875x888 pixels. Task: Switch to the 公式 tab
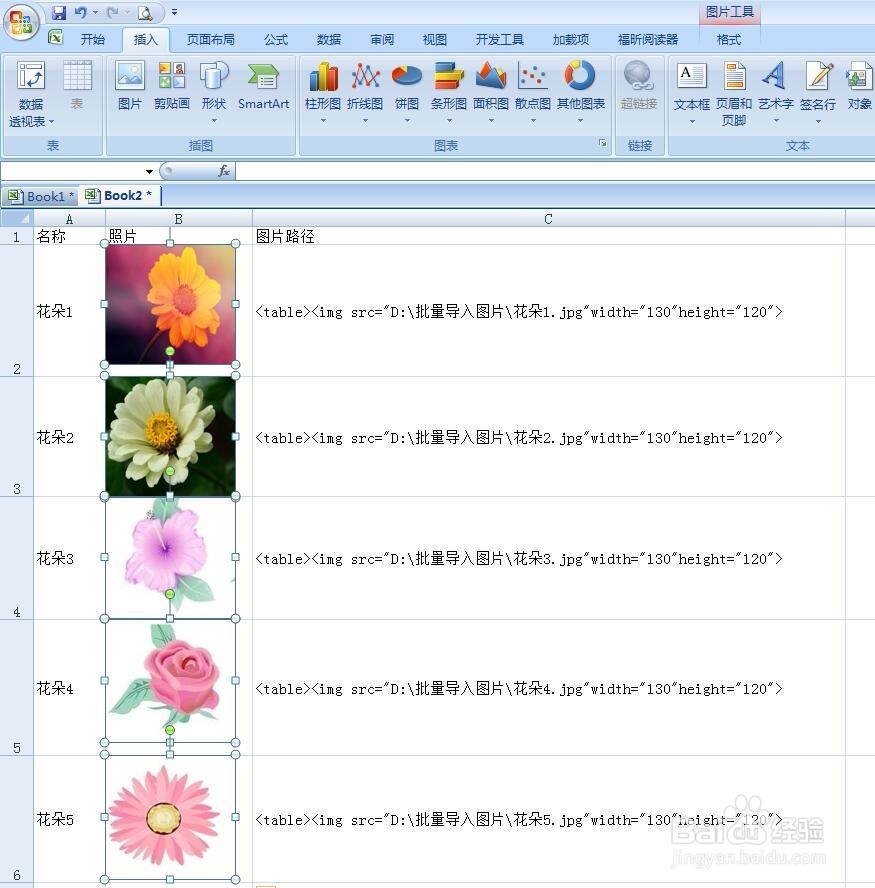pos(276,40)
